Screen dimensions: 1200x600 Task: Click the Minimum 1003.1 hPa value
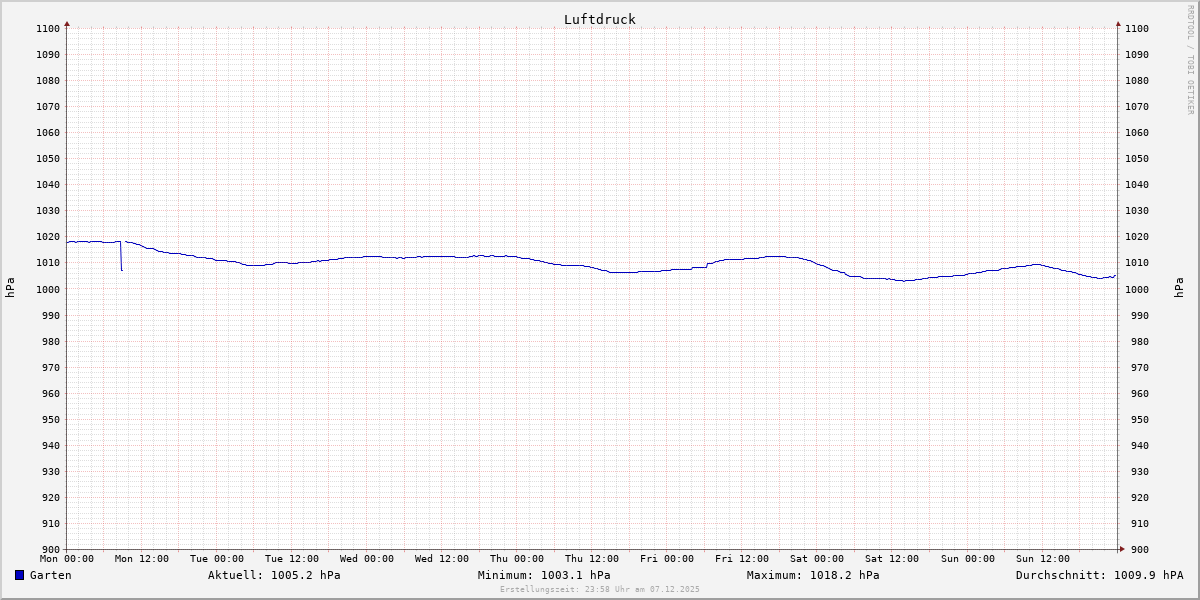click(543, 575)
